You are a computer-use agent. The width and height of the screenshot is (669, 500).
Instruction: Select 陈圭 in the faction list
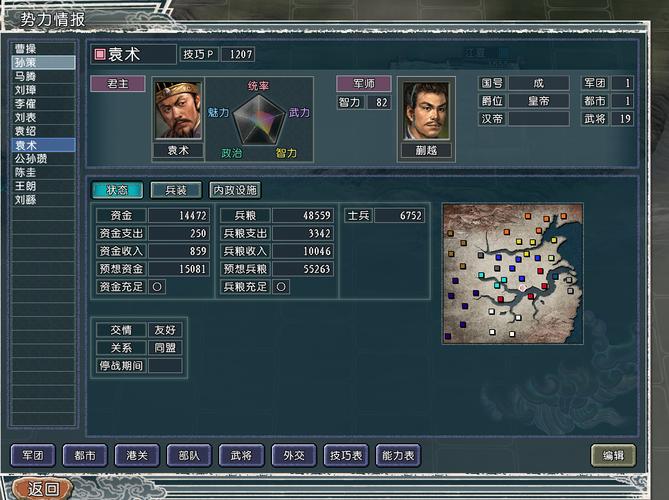click(x=44, y=172)
